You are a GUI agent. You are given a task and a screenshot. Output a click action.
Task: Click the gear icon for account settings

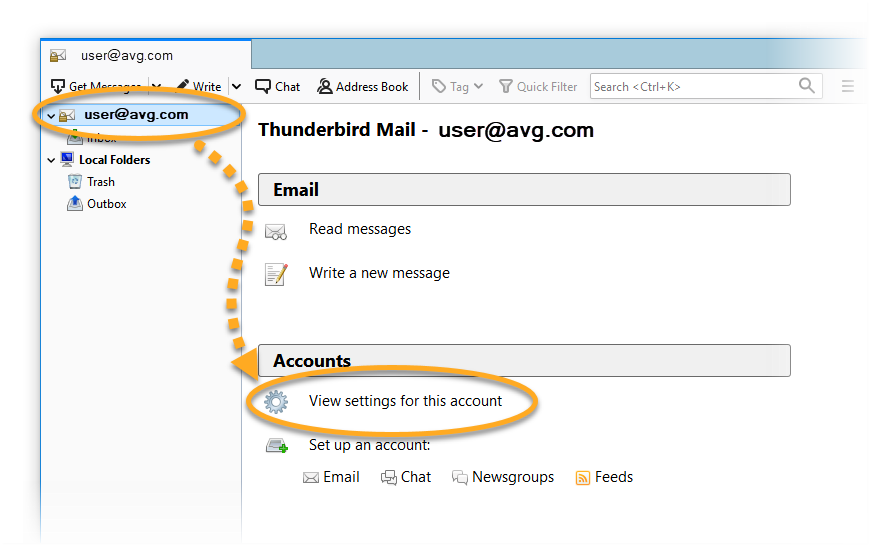point(276,402)
